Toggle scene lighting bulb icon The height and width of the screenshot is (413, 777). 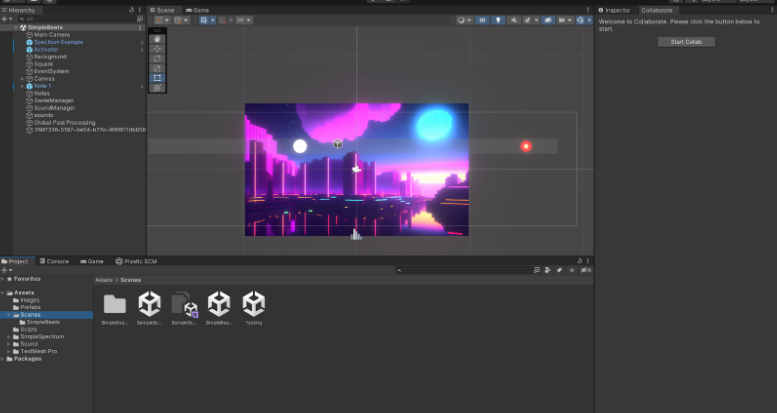[x=498, y=20]
